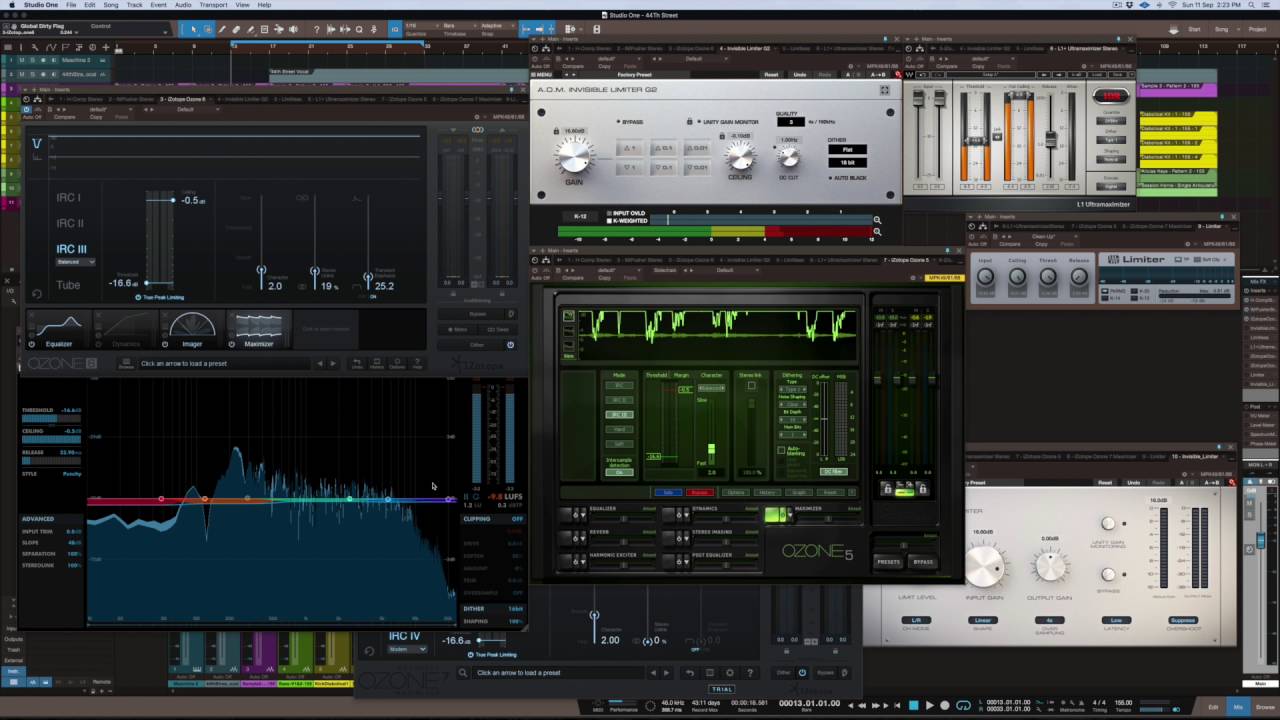Open the Dither Flat selector on Invisible Limiter
The width and height of the screenshot is (1280, 720).
point(847,150)
